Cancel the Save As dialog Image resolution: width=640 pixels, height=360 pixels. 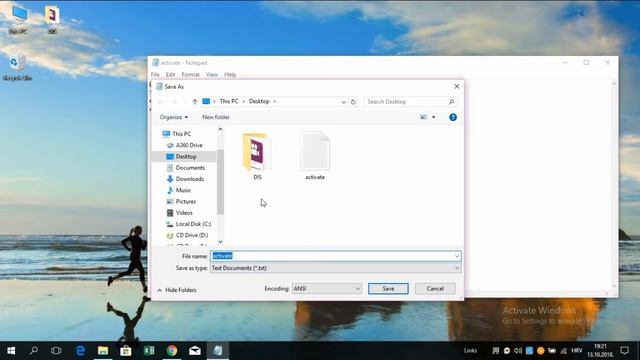[x=435, y=289]
